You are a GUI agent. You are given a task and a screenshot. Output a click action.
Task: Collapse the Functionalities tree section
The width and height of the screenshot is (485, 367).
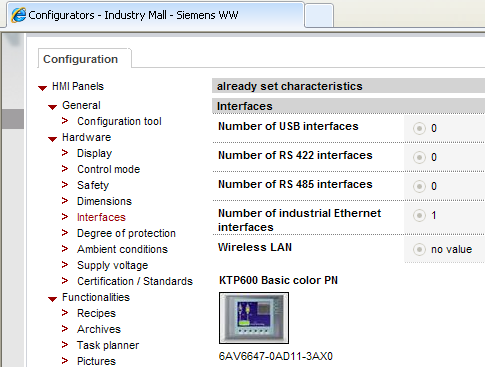click(x=52, y=299)
